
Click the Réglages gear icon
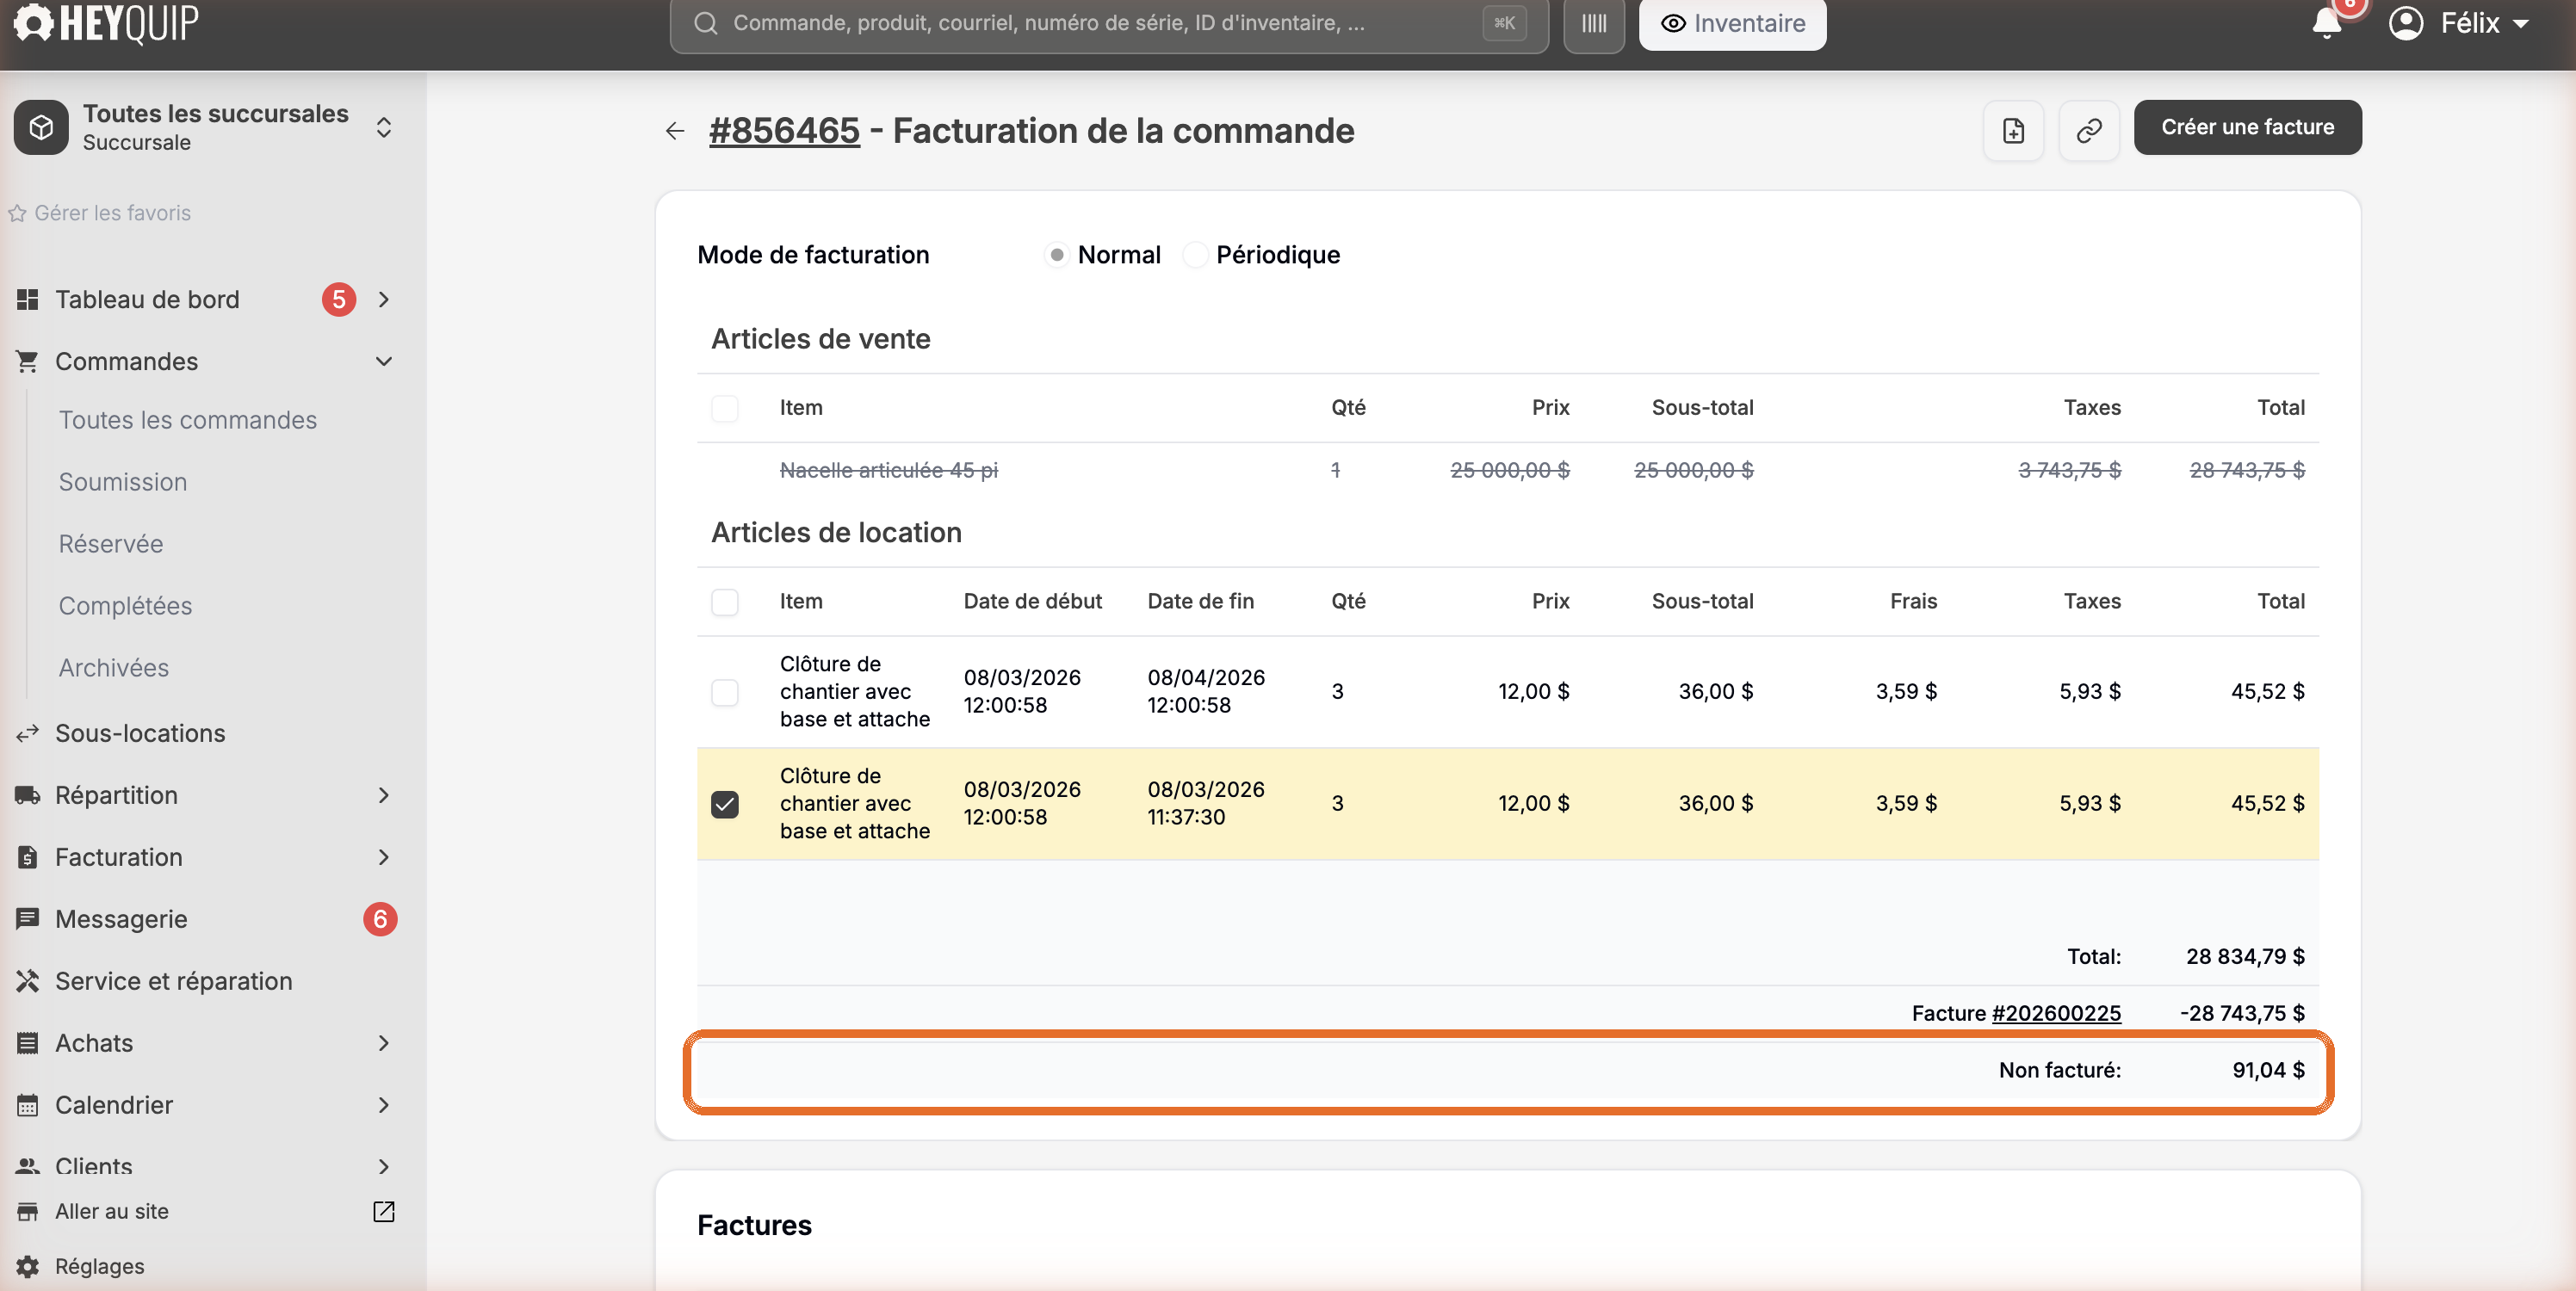tap(28, 1266)
